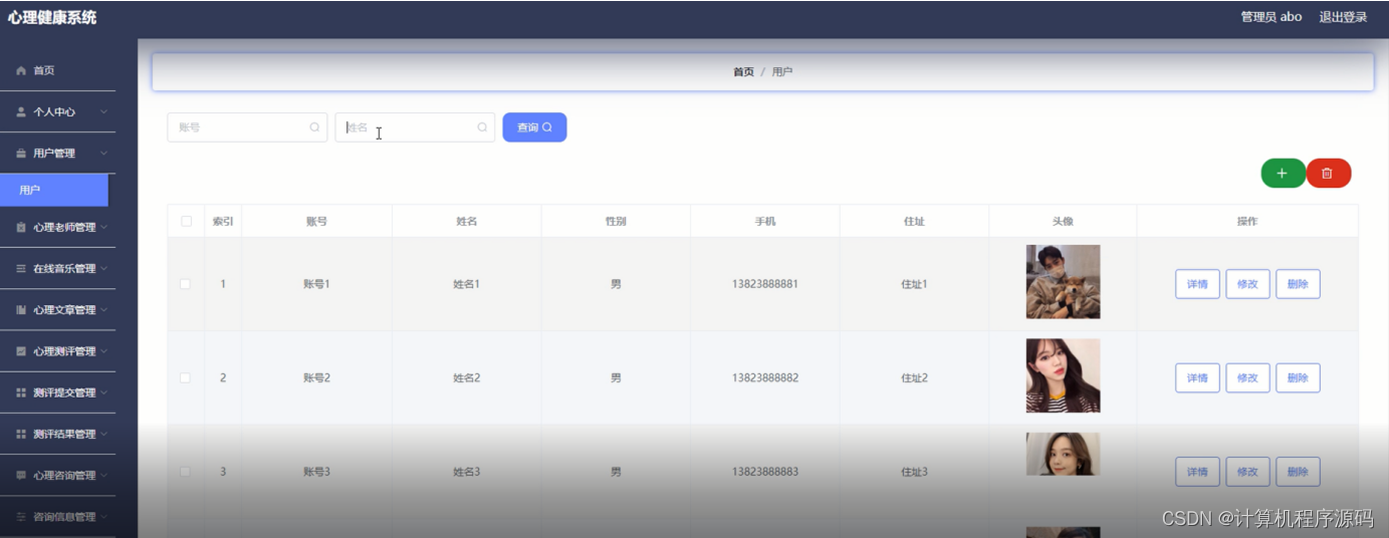This screenshot has height=538, width=1389.
Task: Open 详情 for 账号1
Action: (x=1197, y=284)
